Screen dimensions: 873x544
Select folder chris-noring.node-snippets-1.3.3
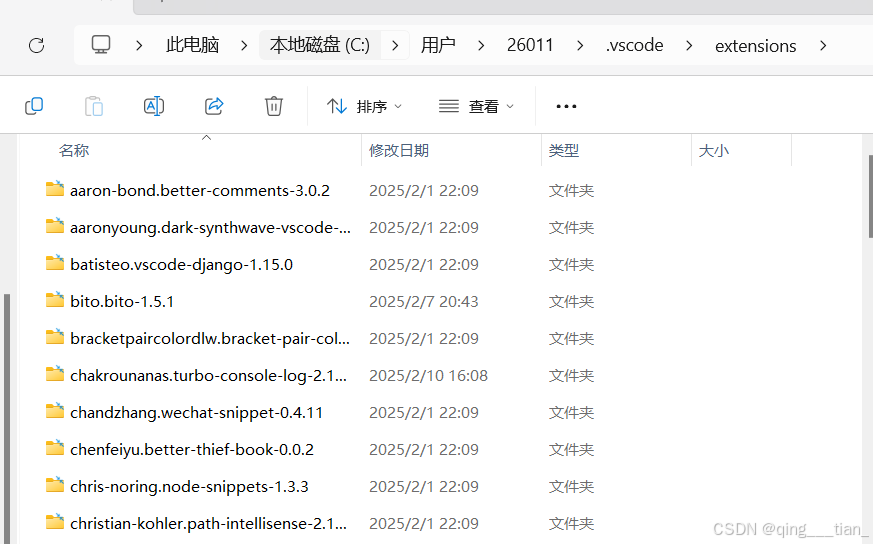[x=189, y=487]
